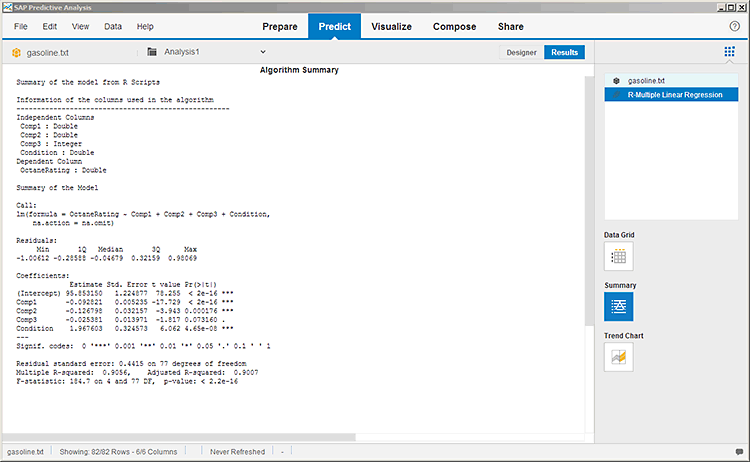Click the SAP Predictive Analysis title icon
This screenshot has width=750, height=462.
(x=7, y=7)
